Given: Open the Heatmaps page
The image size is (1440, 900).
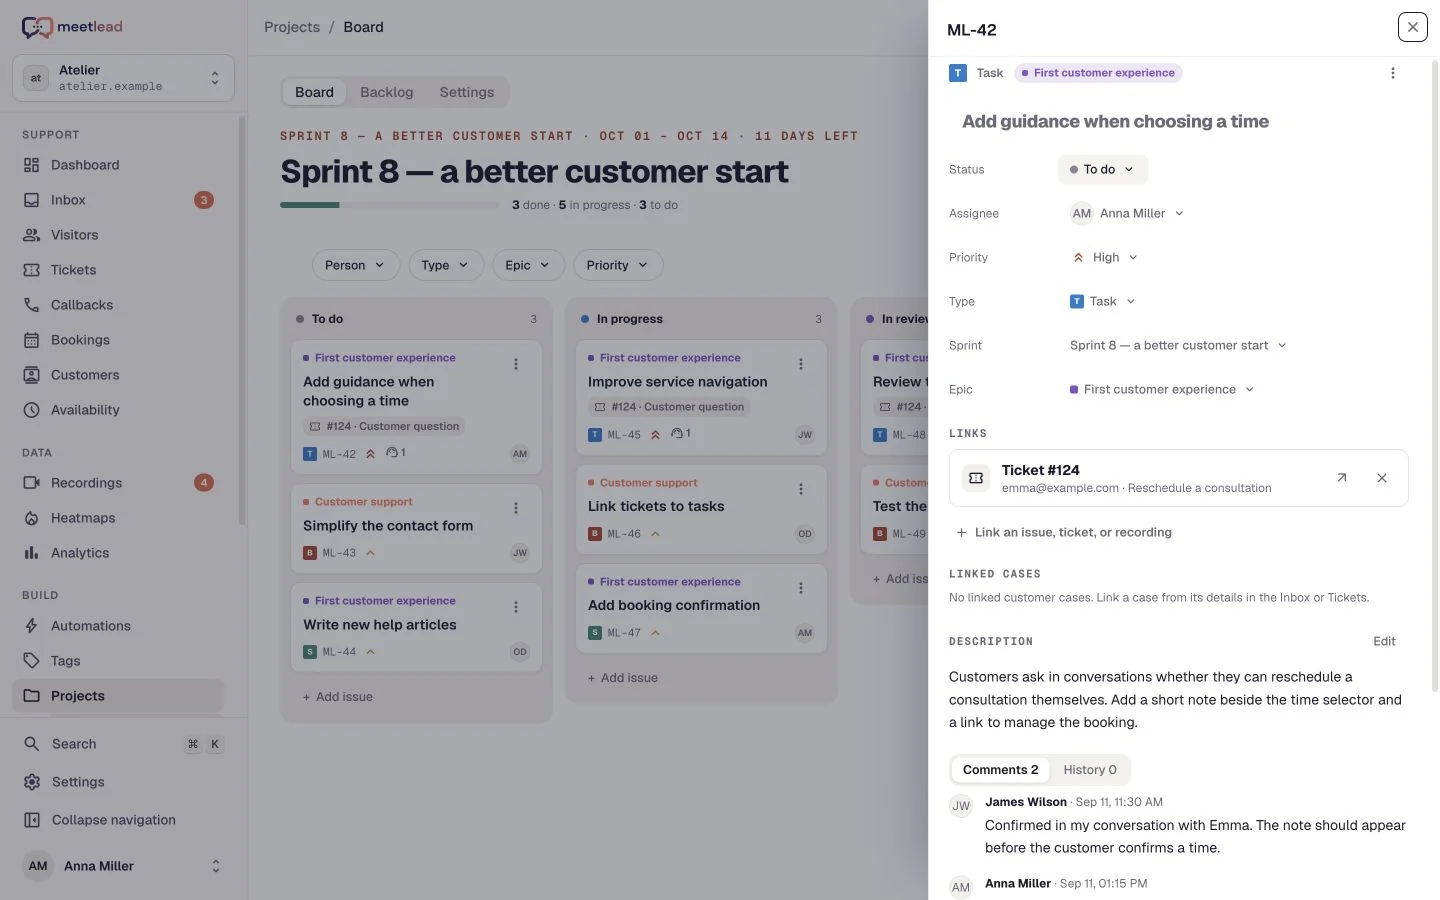Looking at the screenshot, I should click(x=118, y=518).
